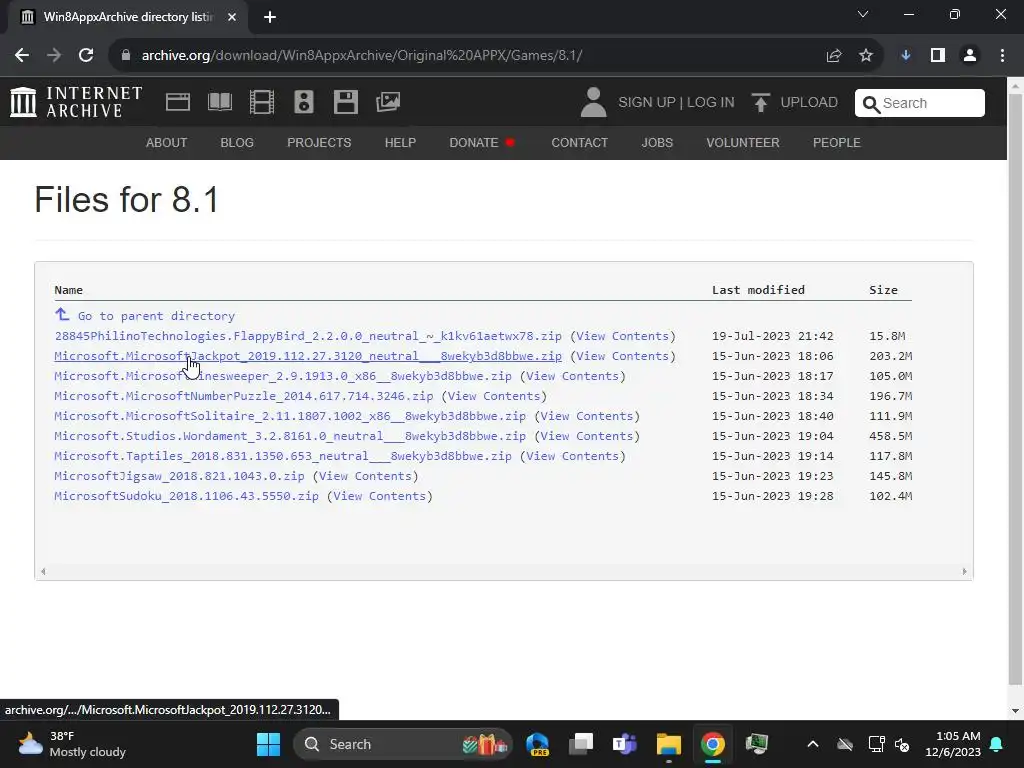Screen dimensions: 1024x768
Task: View Contents of MicrosoftJigsaw zip
Action: (365, 476)
